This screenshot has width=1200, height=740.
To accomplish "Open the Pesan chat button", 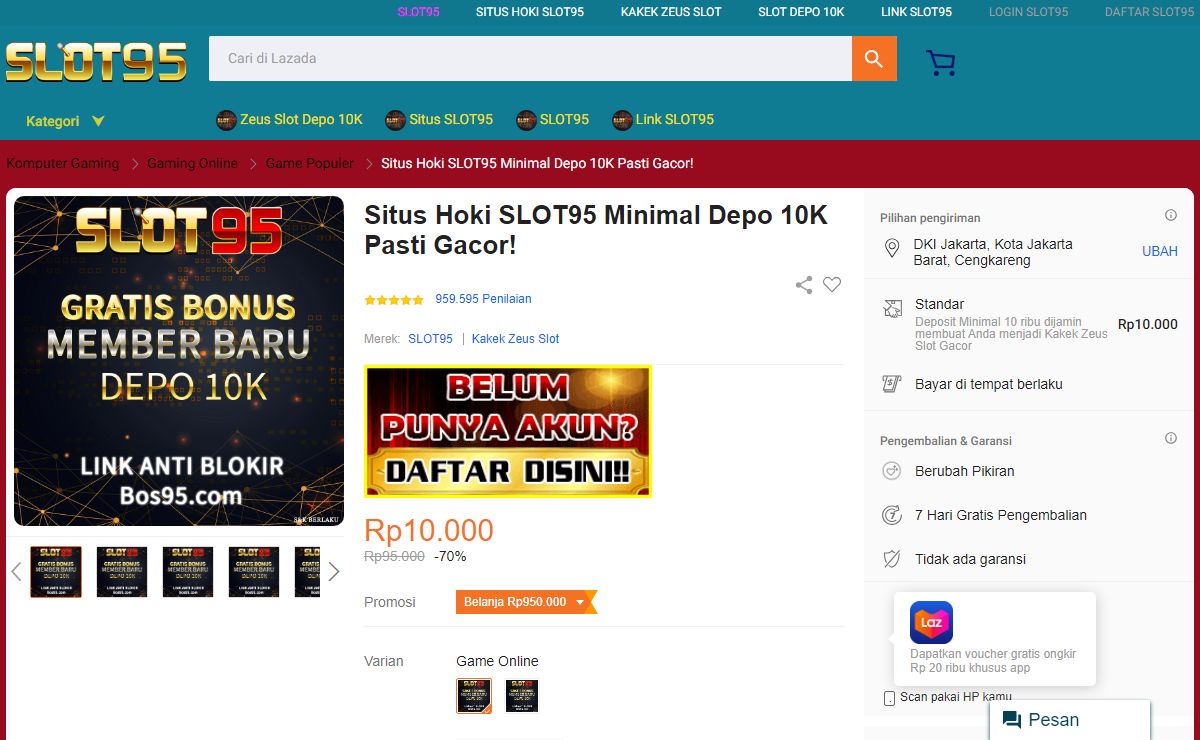I will coord(1070,720).
